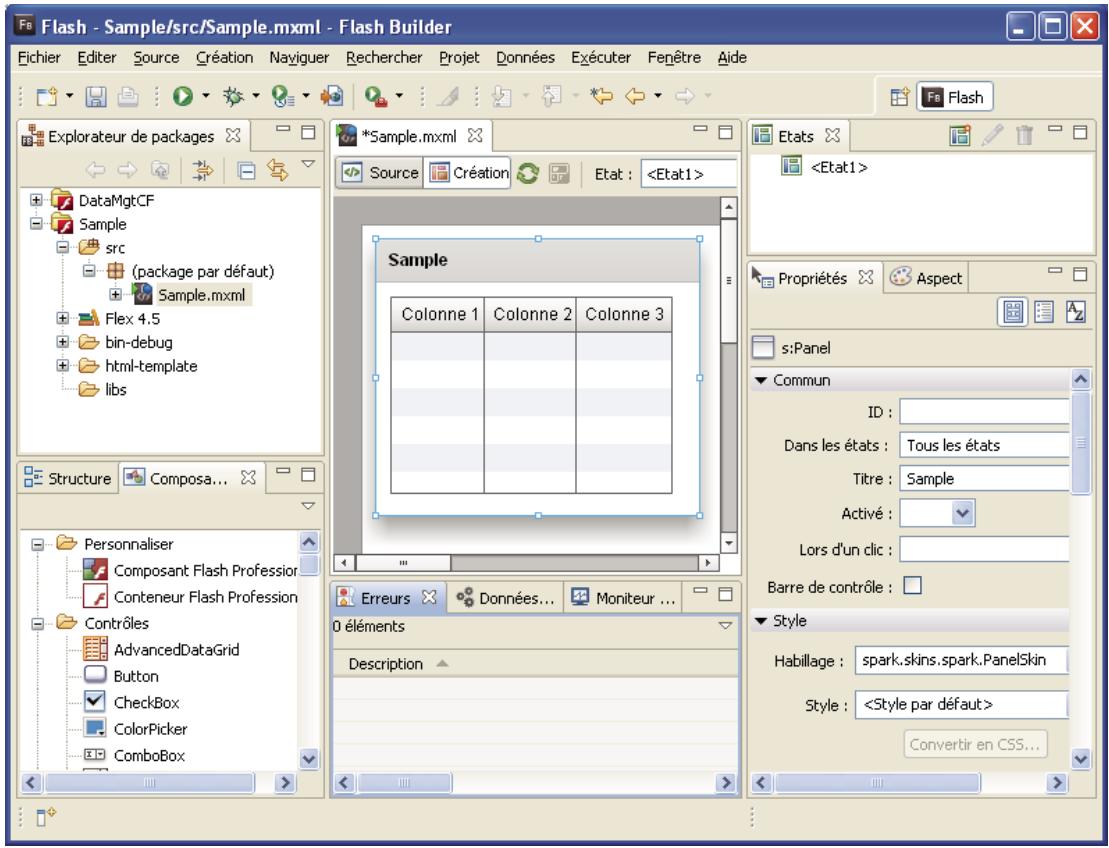Click the Etat selector field showing Etat1
This screenshot has height=848, width=1109.
(689, 174)
